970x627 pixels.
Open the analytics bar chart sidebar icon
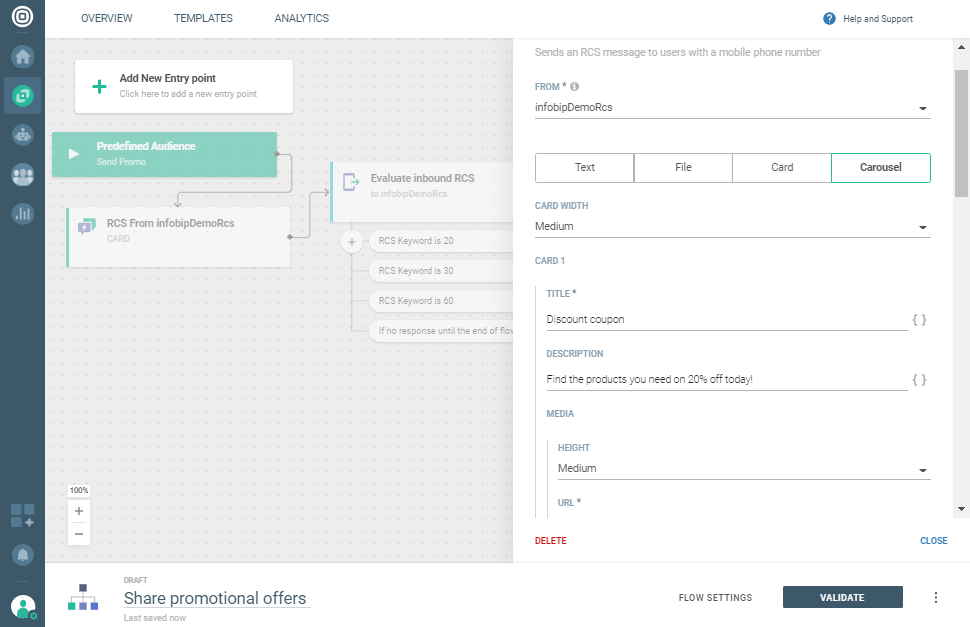coord(22,213)
